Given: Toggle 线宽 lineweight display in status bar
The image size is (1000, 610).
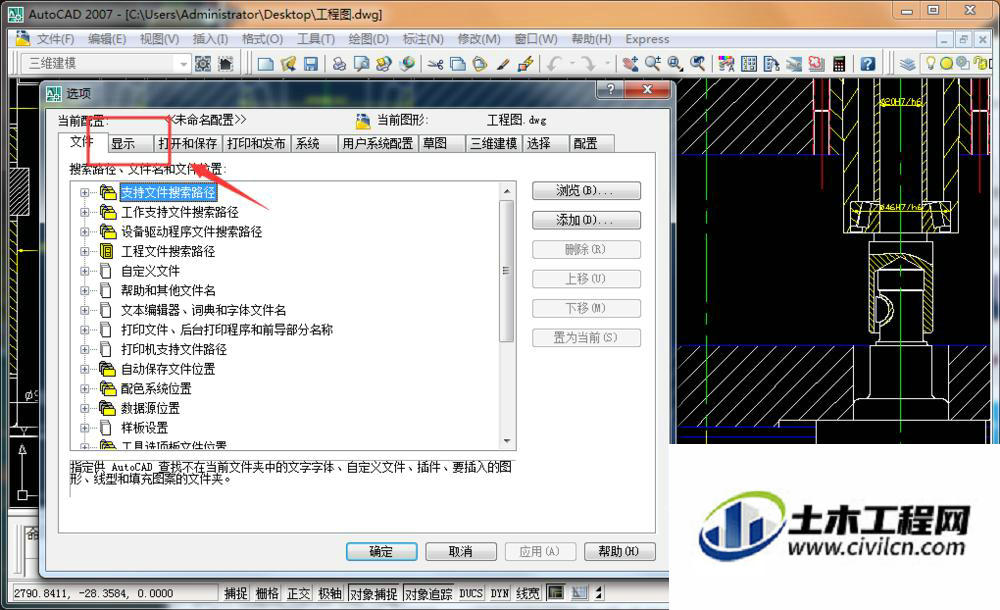Looking at the screenshot, I should (527, 593).
